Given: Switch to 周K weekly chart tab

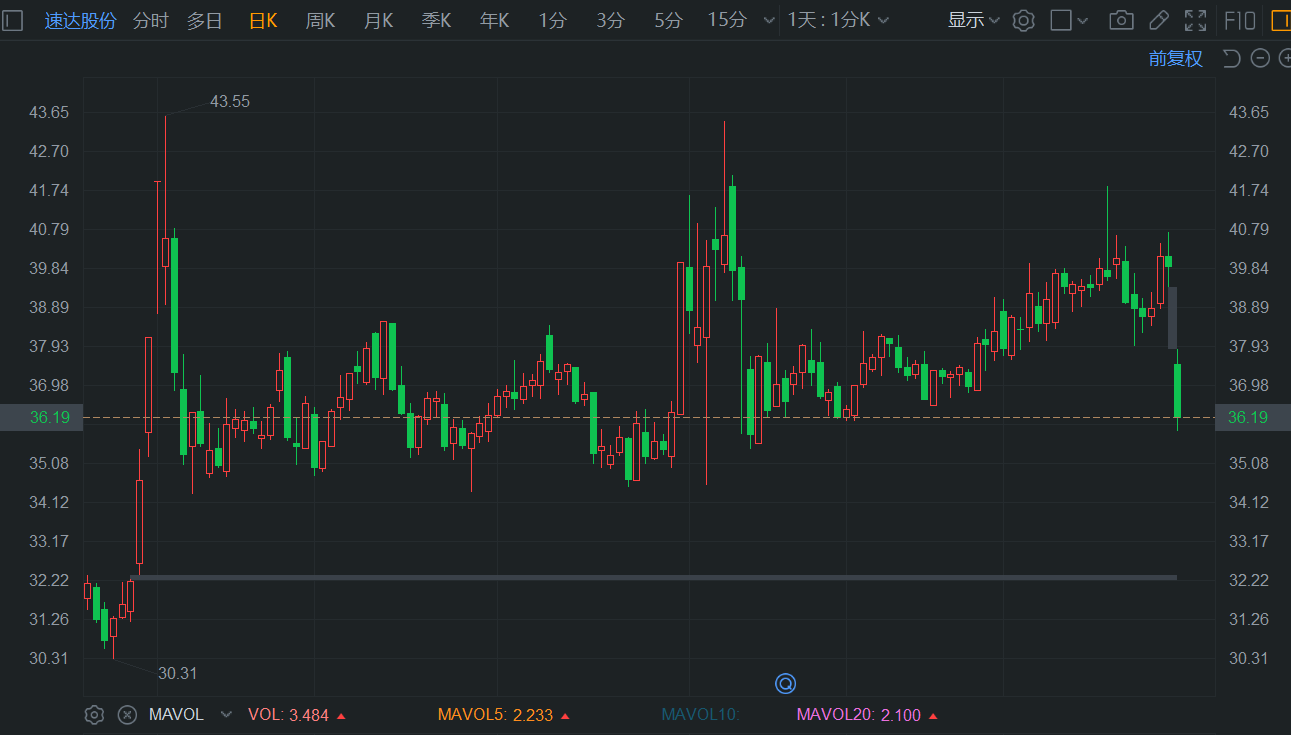Looking at the screenshot, I should [320, 20].
